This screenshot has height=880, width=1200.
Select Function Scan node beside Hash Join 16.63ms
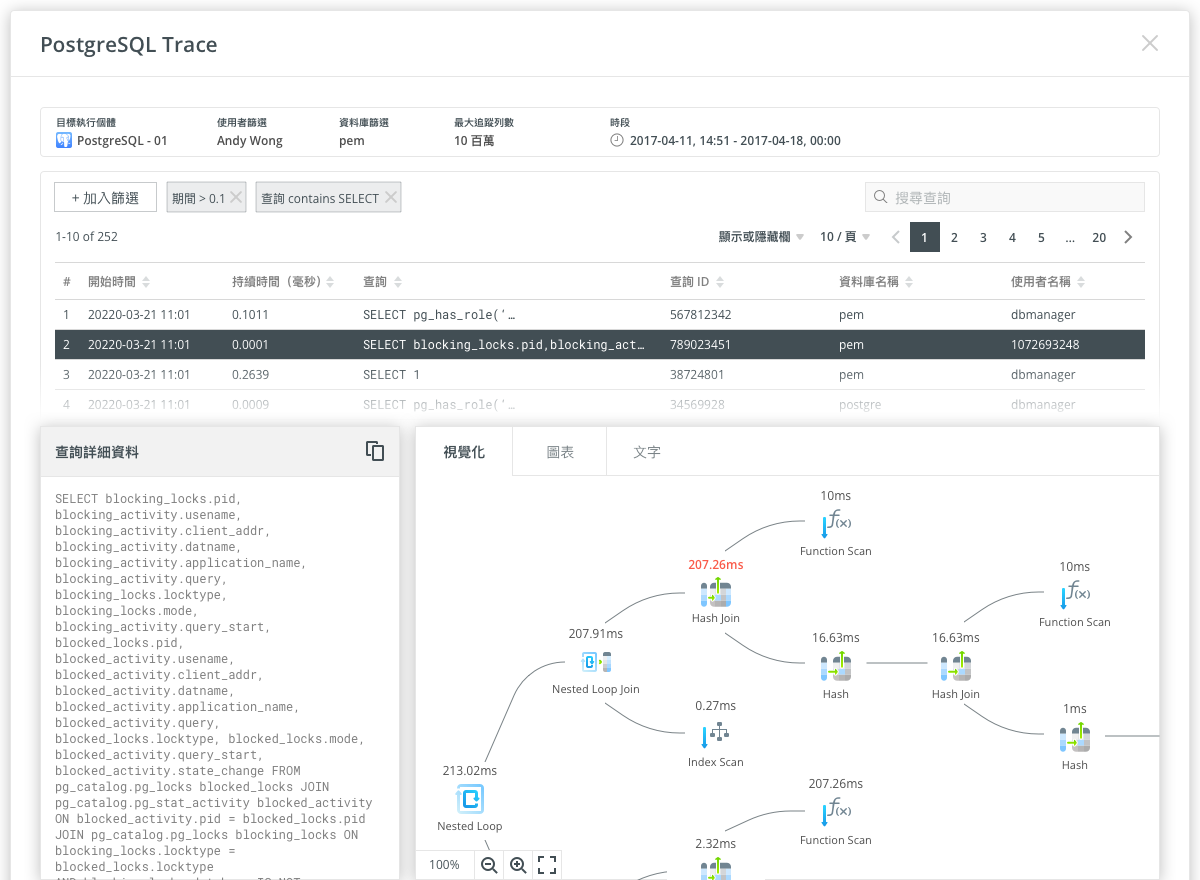coord(1075,595)
